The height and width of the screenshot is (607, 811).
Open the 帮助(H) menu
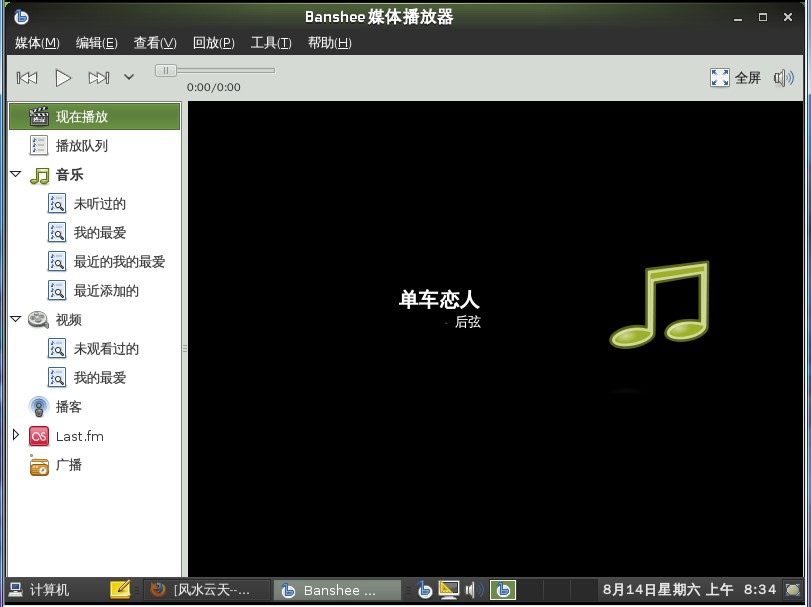(x=329, y=43)
